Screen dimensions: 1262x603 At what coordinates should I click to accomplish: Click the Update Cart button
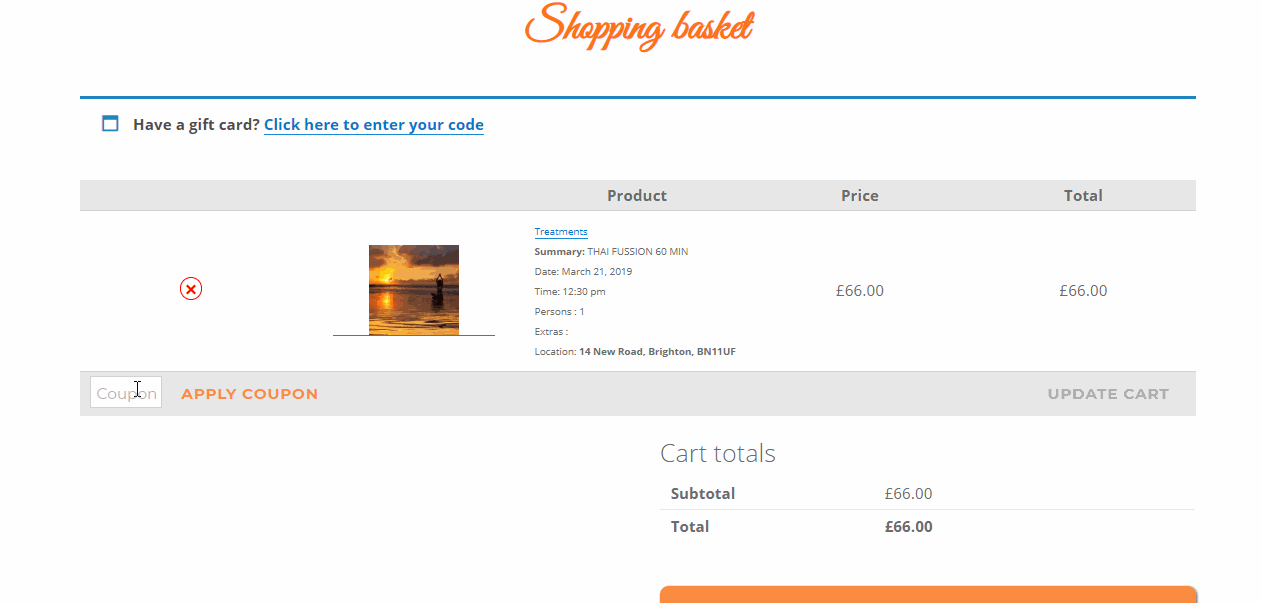(x=1108, y=394)
